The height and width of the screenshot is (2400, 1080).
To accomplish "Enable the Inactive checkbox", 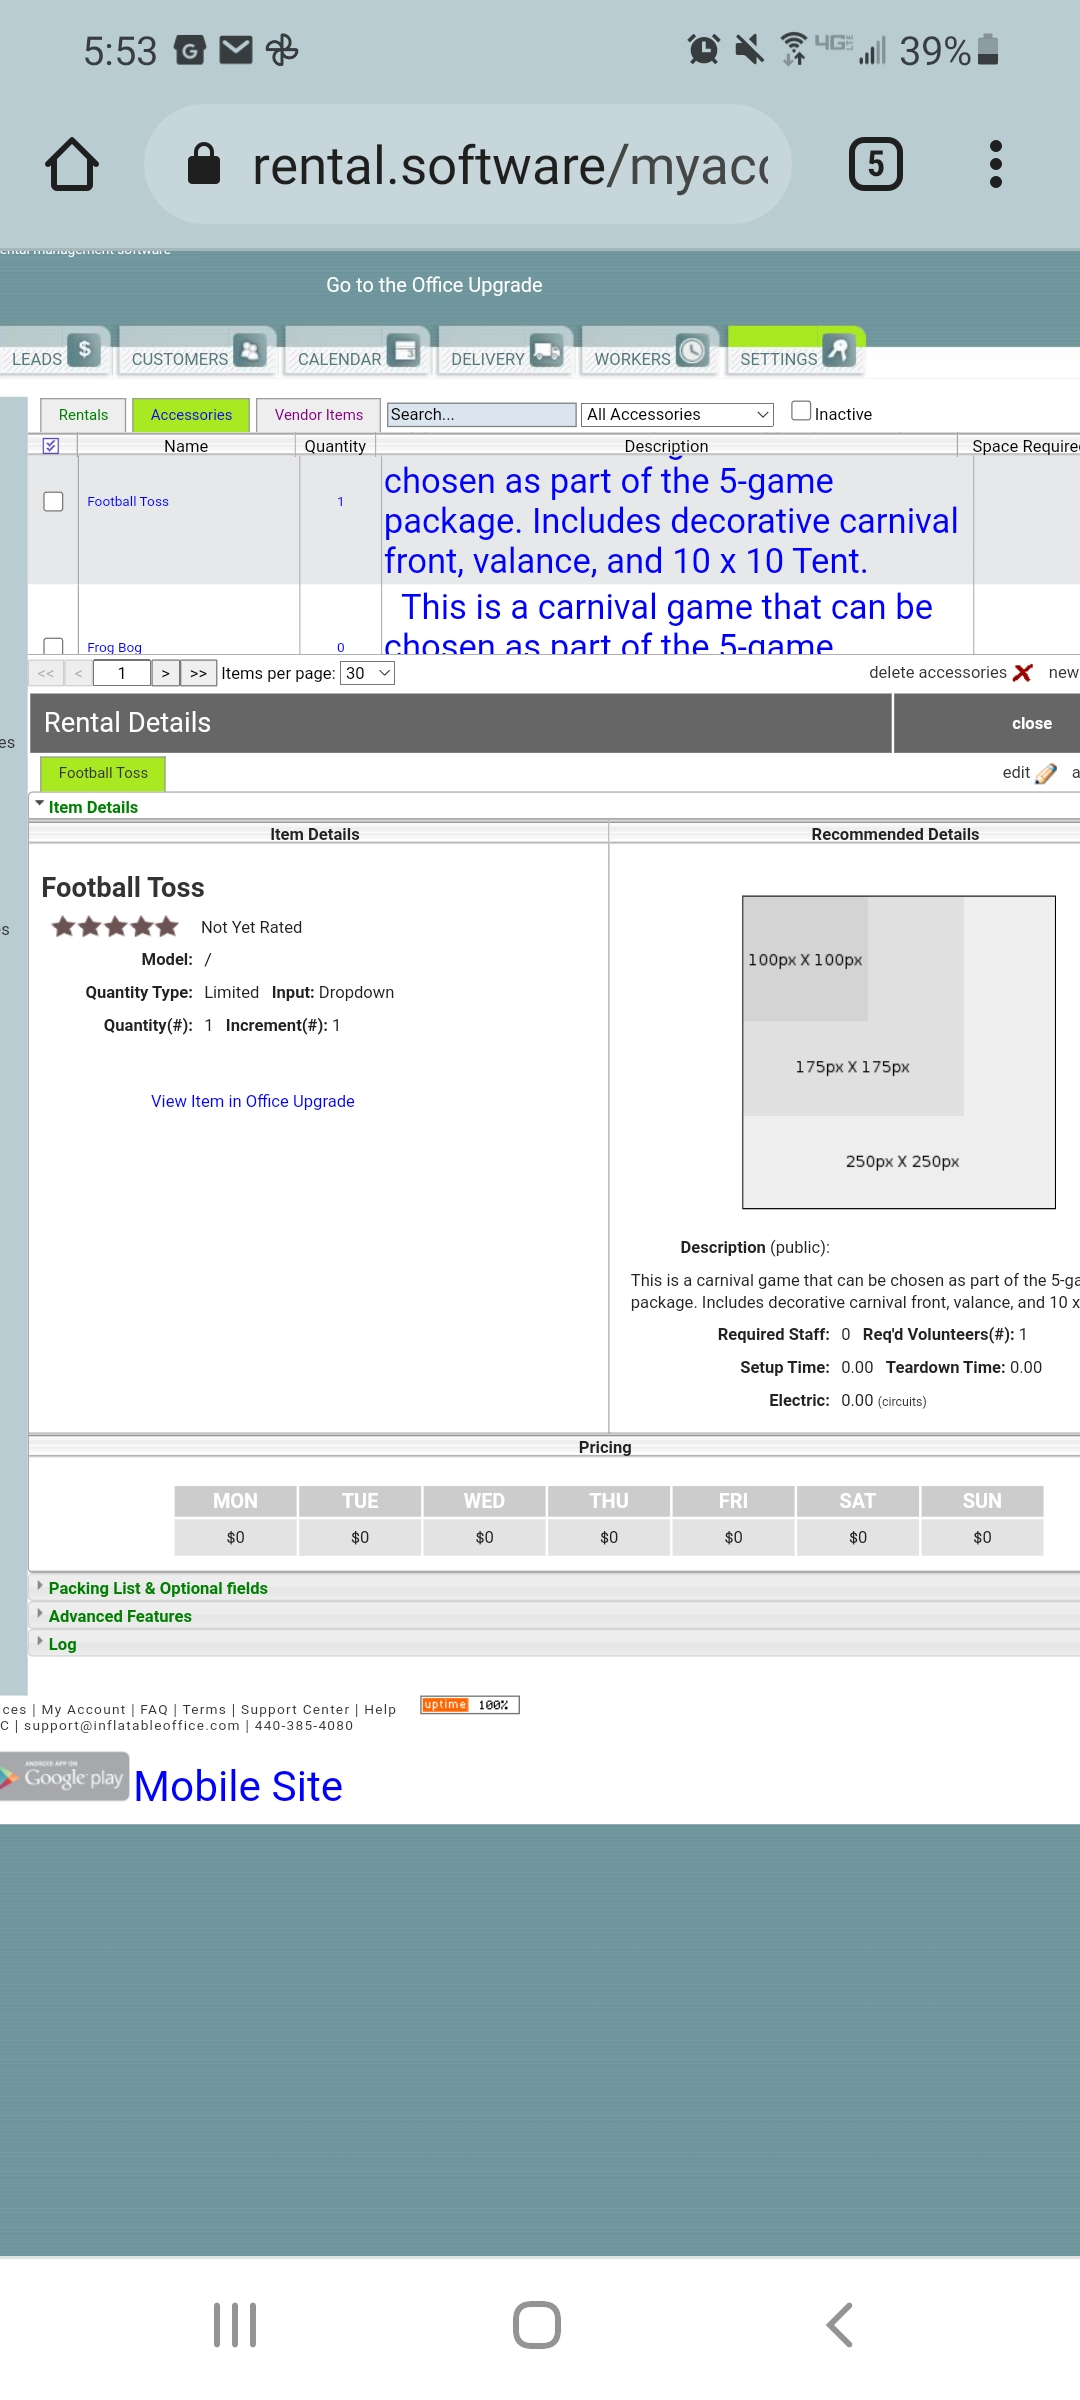I will (801, 411).
